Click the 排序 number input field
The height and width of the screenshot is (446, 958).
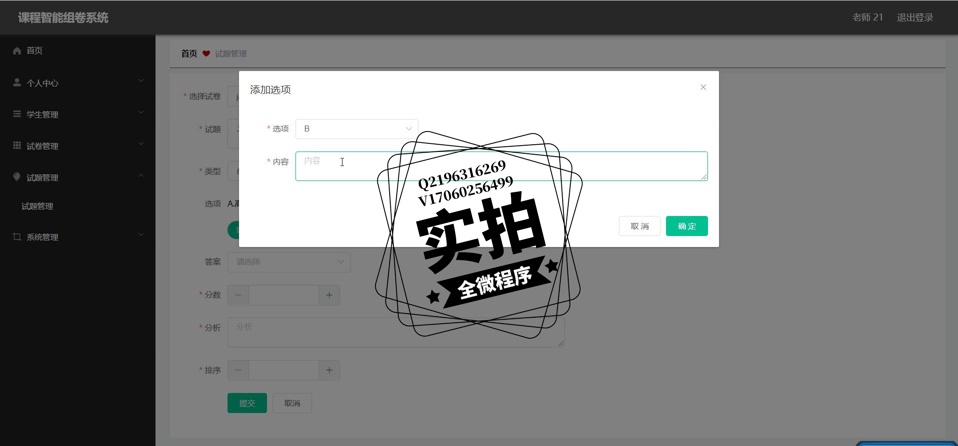tap(283, 370)
